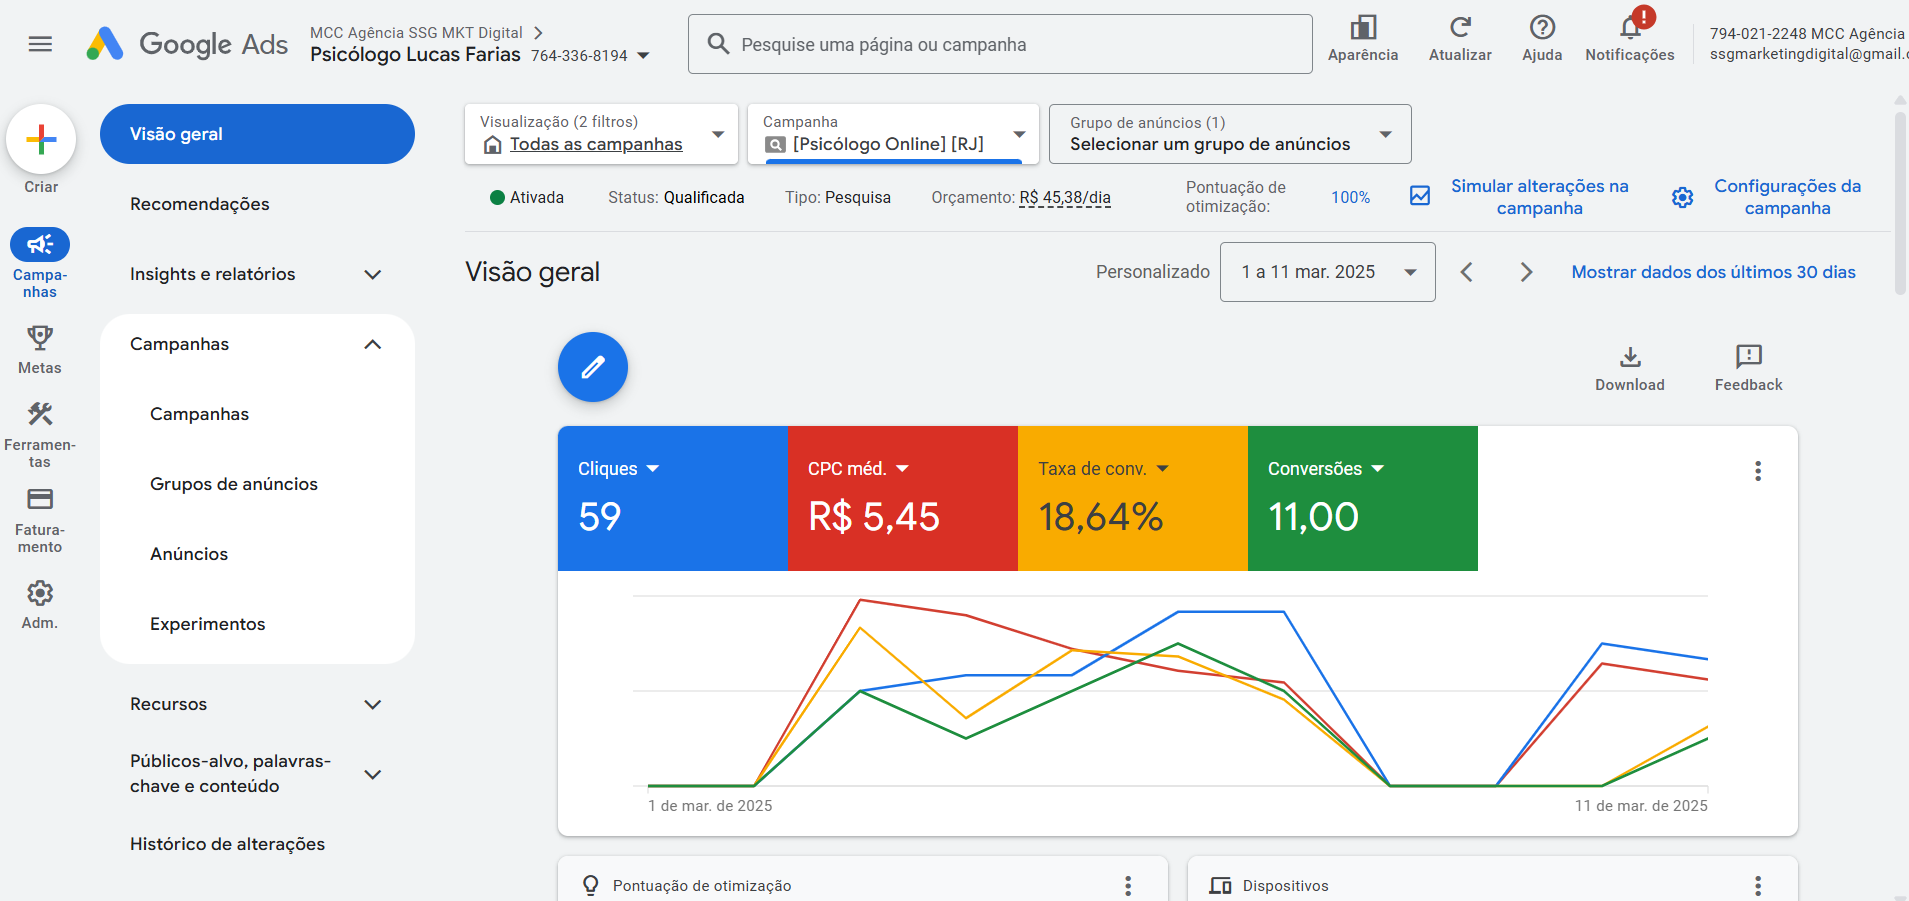Open the Grupo de anúncios dropdown

coord(1230,134)
